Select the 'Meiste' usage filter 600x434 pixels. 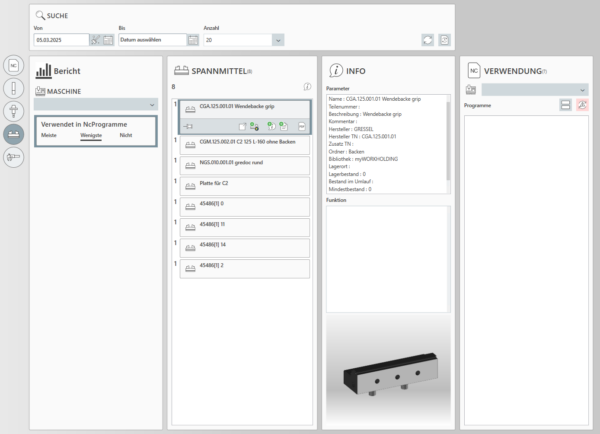48,134
